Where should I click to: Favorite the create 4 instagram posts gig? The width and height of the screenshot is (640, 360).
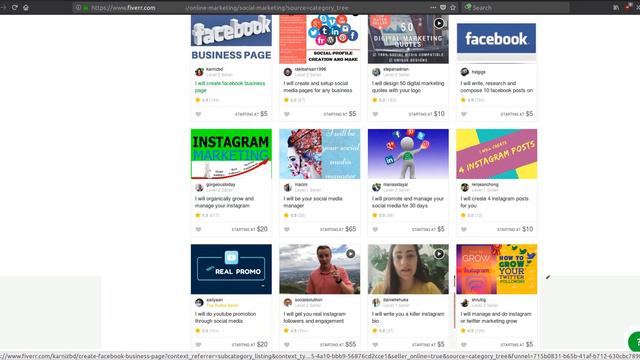click(x=464, y=229)
